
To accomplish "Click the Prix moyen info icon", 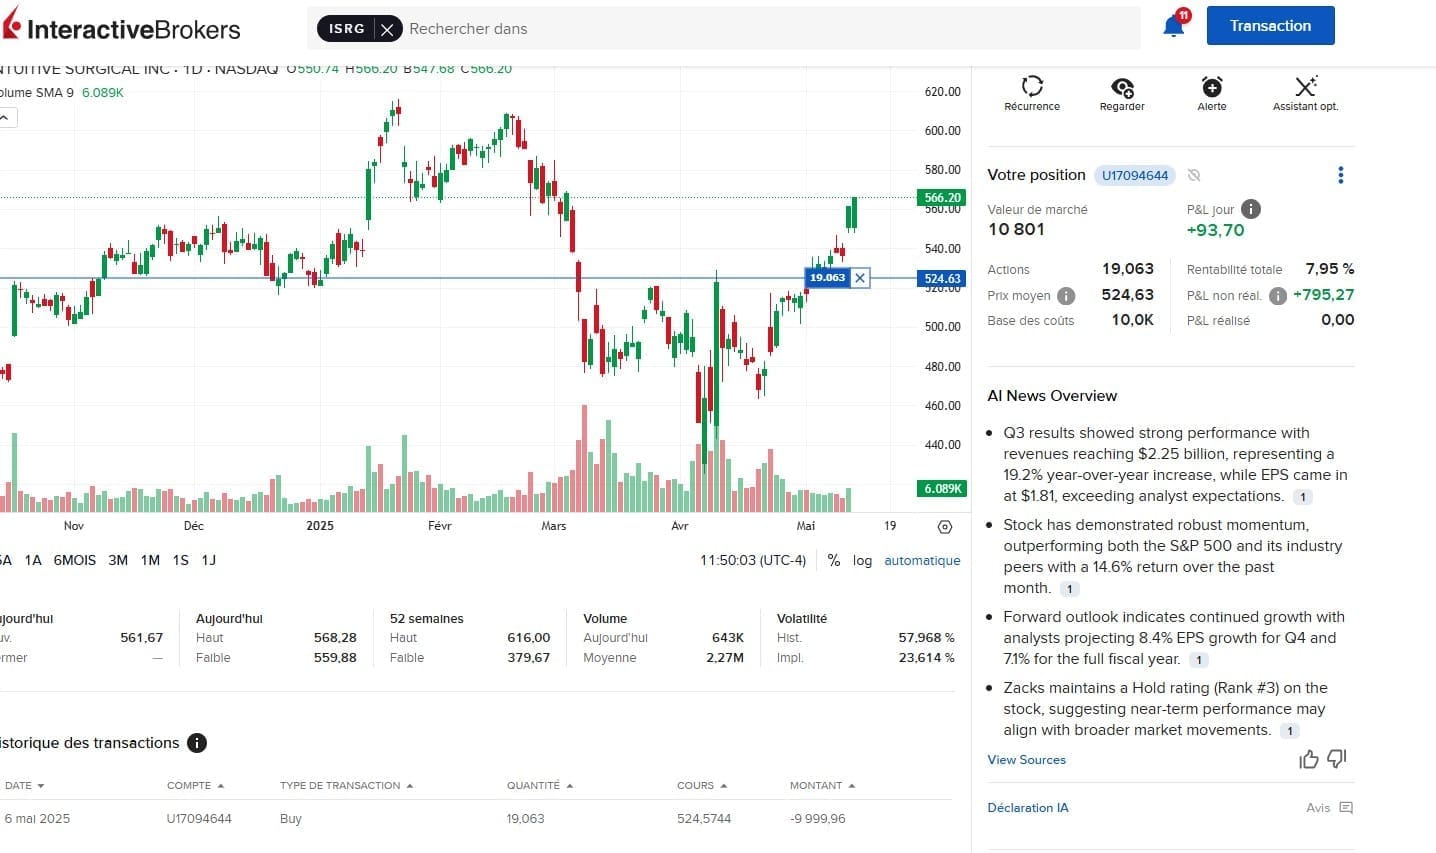I will 1066,296.
